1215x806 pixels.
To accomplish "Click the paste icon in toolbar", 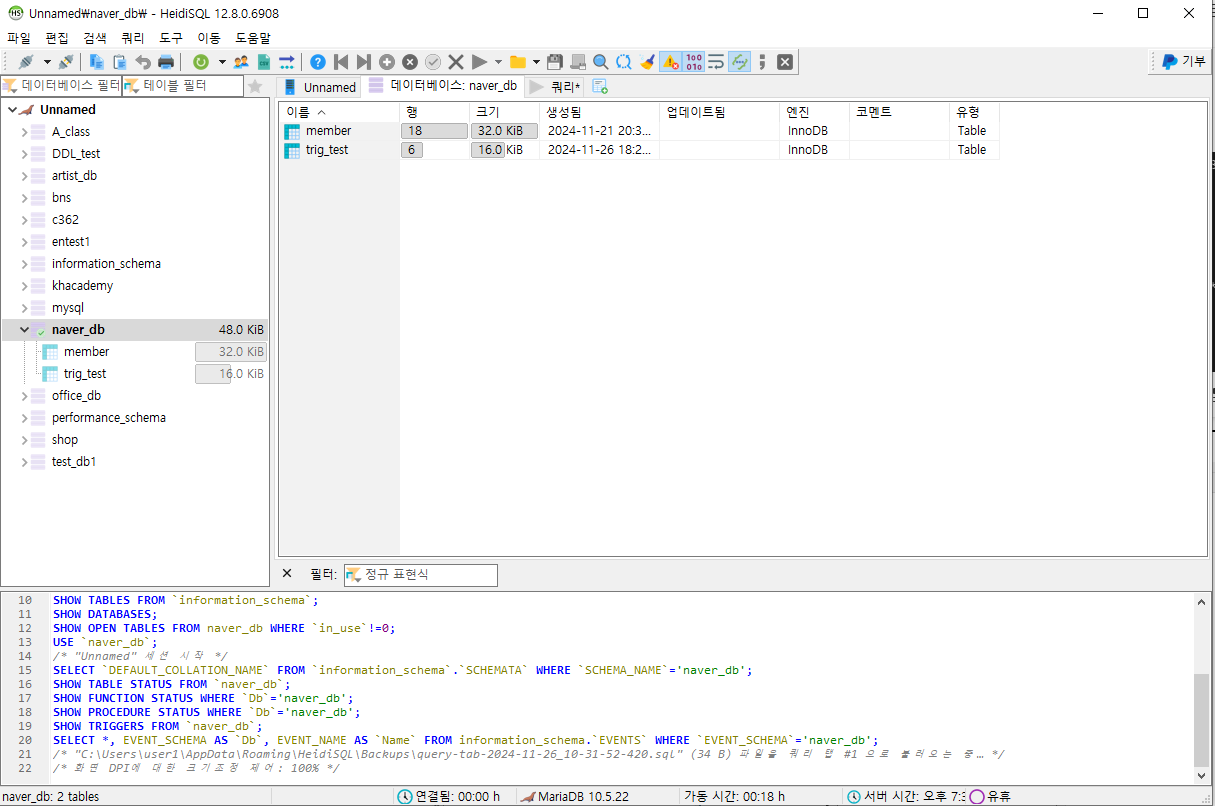I will [120, 62].
